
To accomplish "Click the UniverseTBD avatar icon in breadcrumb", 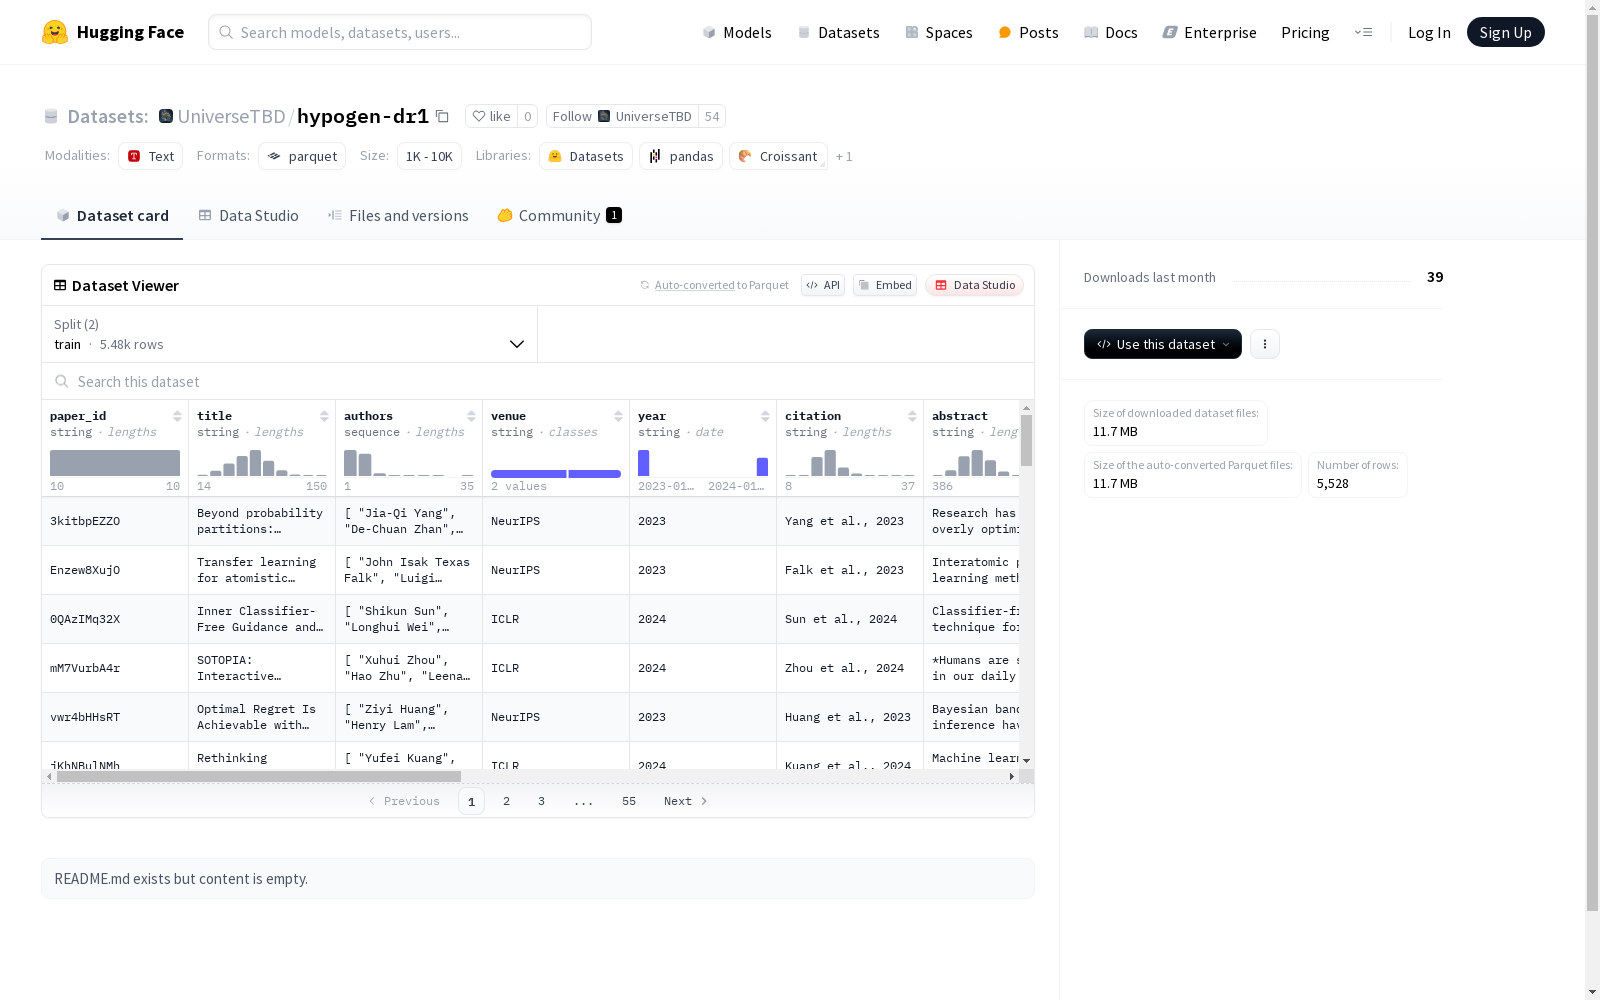I will [x=166, y=116].
